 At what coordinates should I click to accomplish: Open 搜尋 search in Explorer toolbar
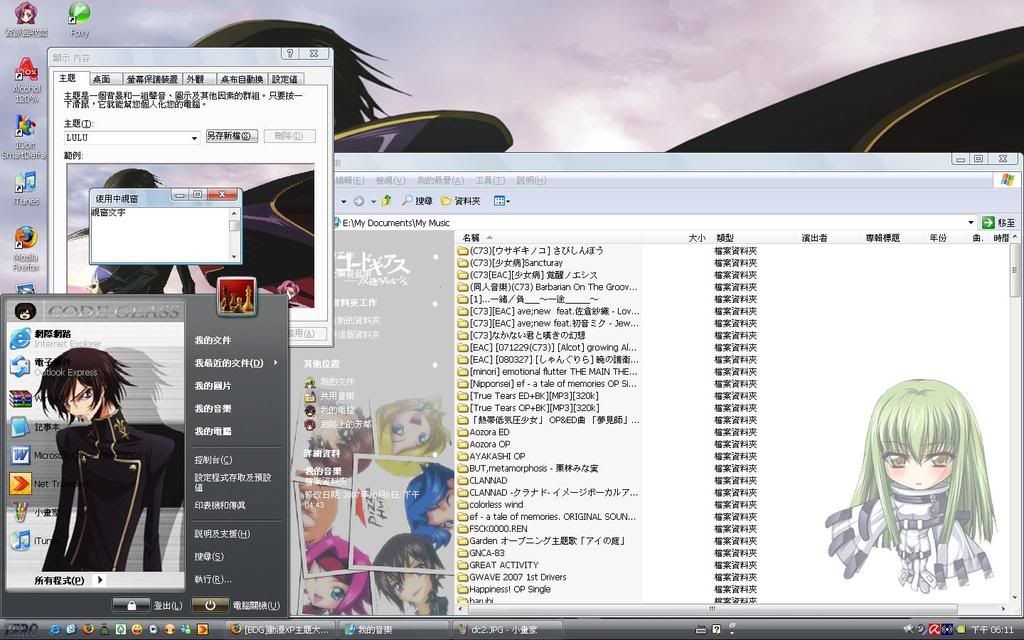pos(417,200)
